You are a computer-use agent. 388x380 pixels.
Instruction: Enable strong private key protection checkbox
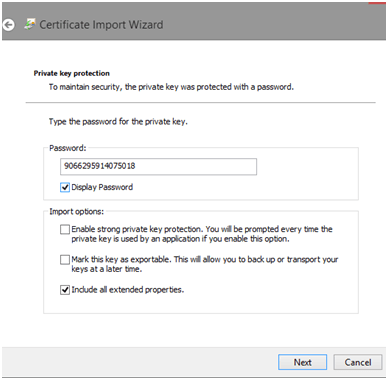tap(65, 229)
